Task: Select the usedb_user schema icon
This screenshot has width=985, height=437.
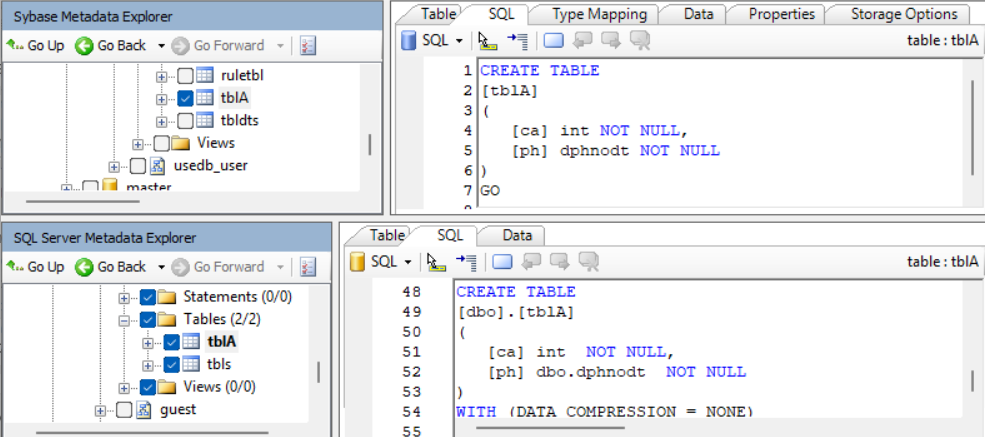Action: [x=158, y=166]
